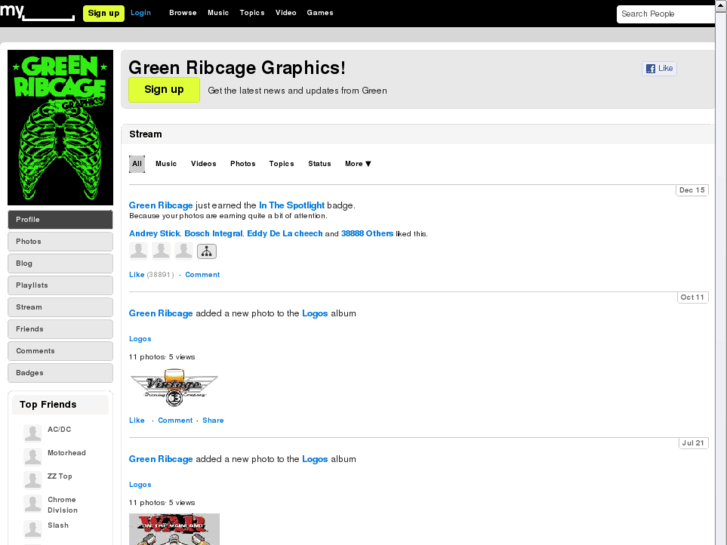The image size is (727, 545).
Task: Click the large Sign up button under the title
Action: coord(164,90)
